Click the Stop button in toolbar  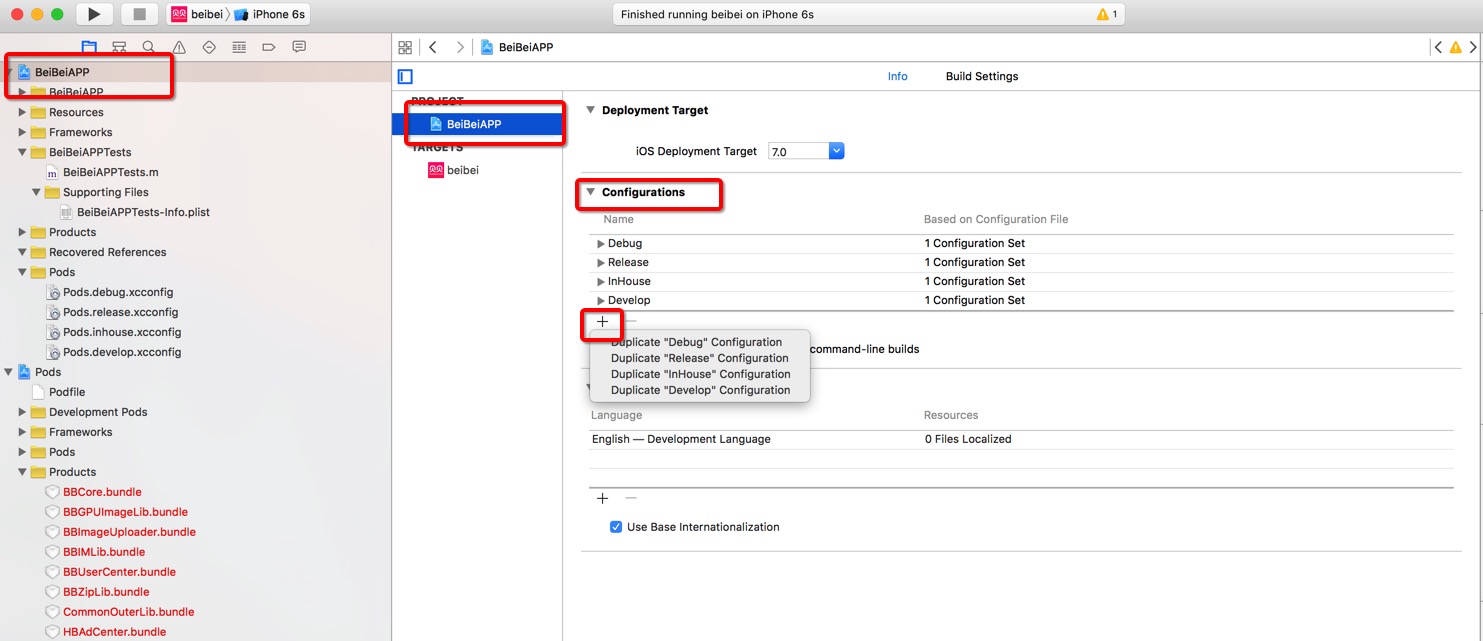[139, 14]
